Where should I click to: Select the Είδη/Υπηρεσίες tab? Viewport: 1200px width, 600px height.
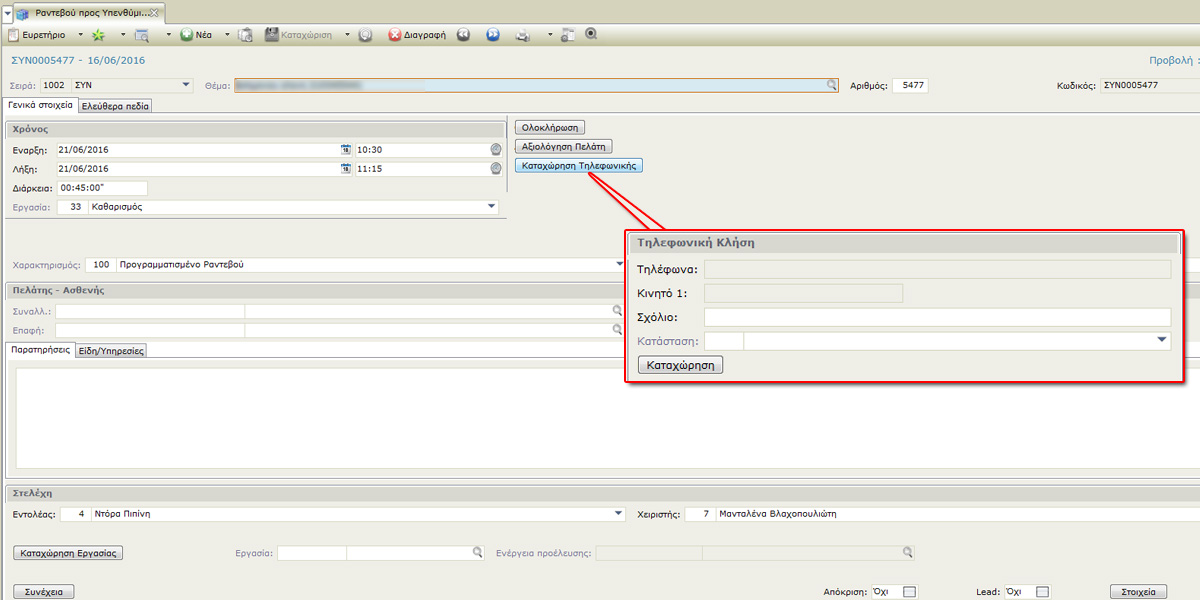[x=112, y=351]
